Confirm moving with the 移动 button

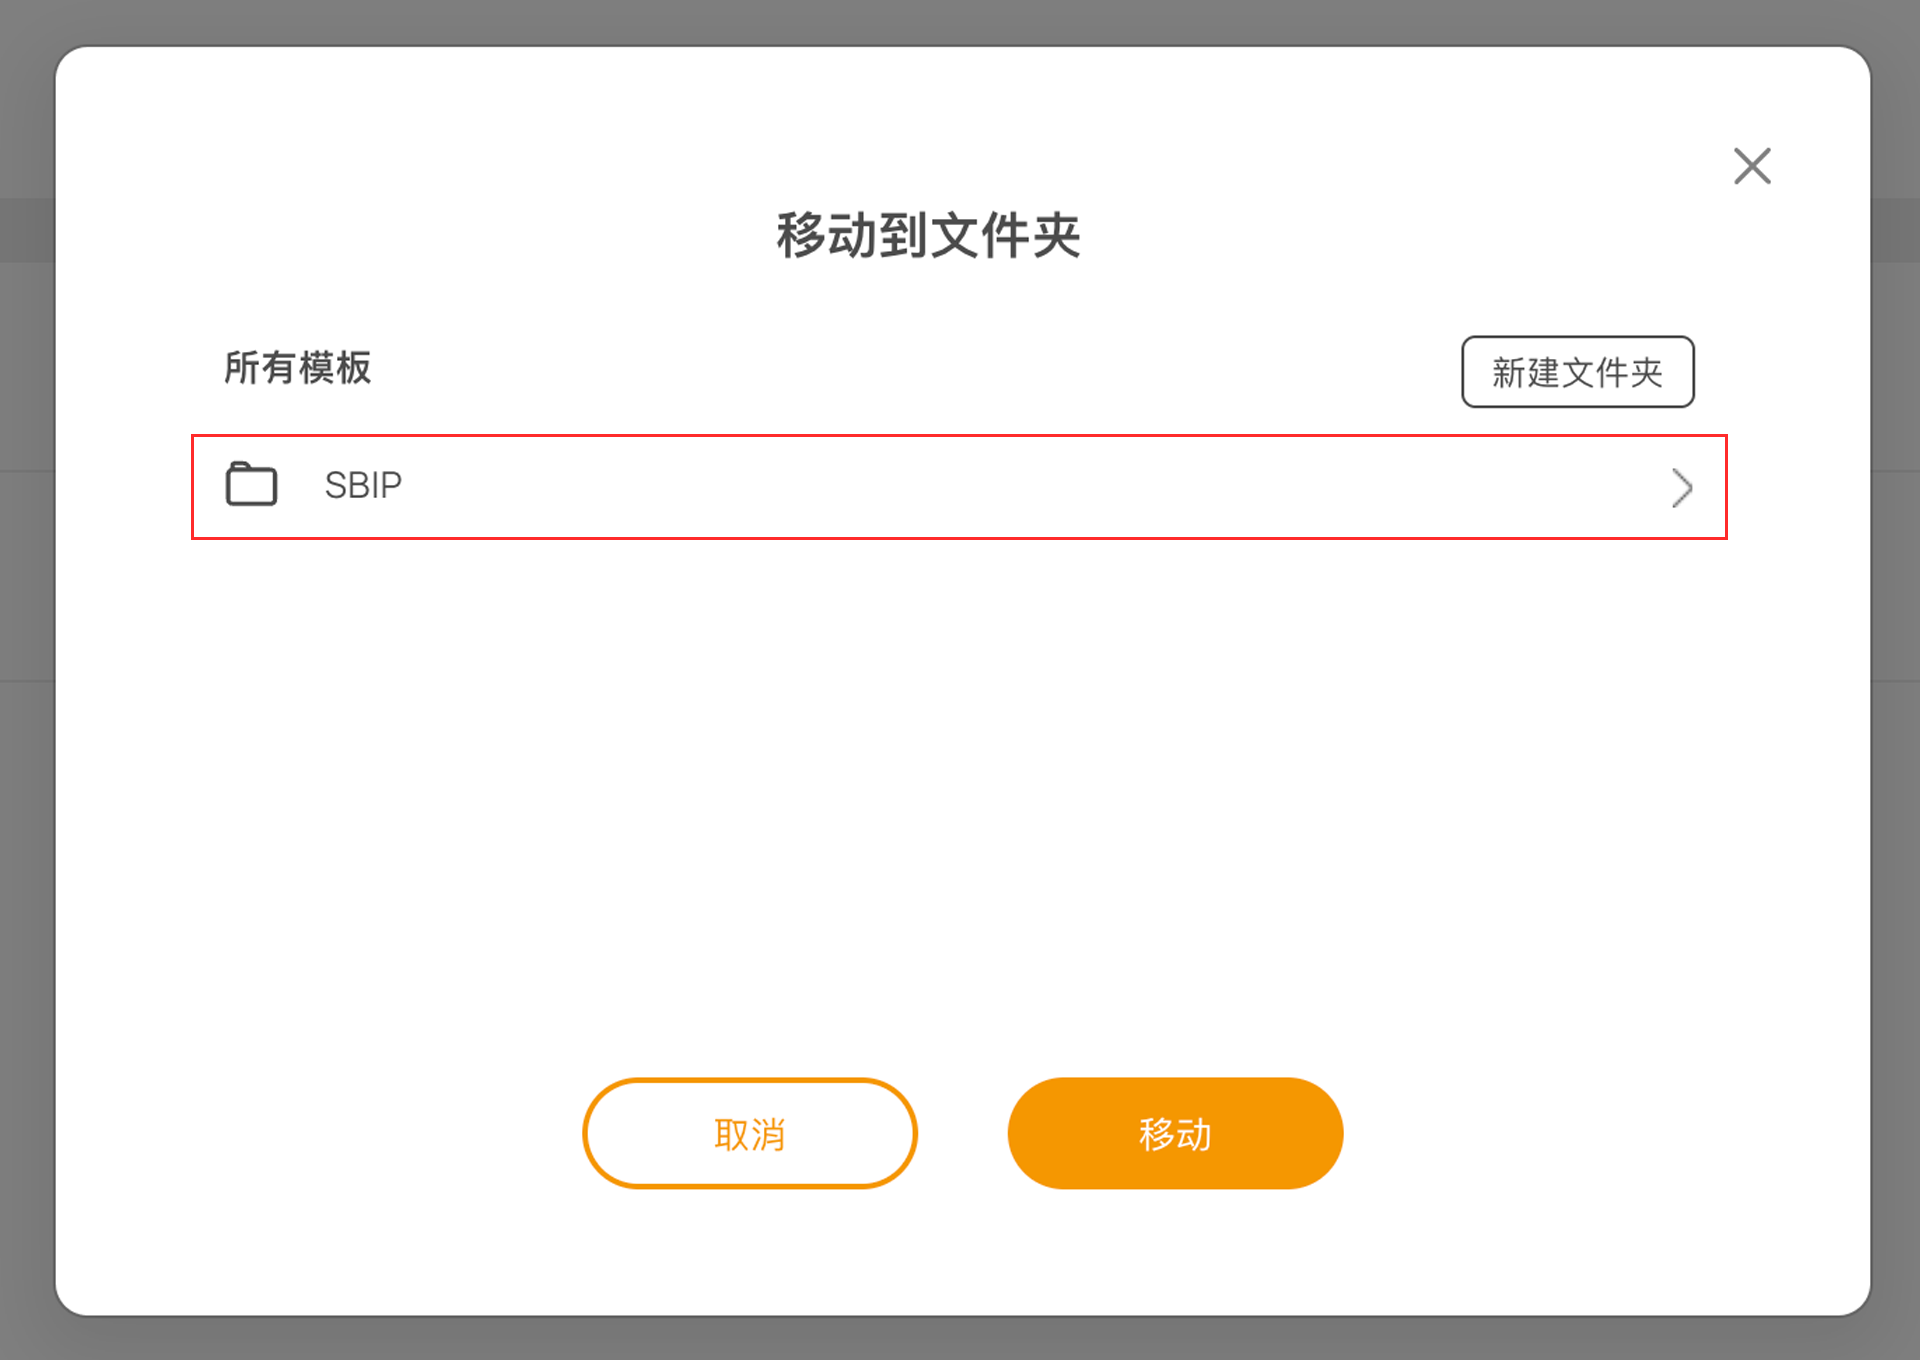click(1175, 1133)
